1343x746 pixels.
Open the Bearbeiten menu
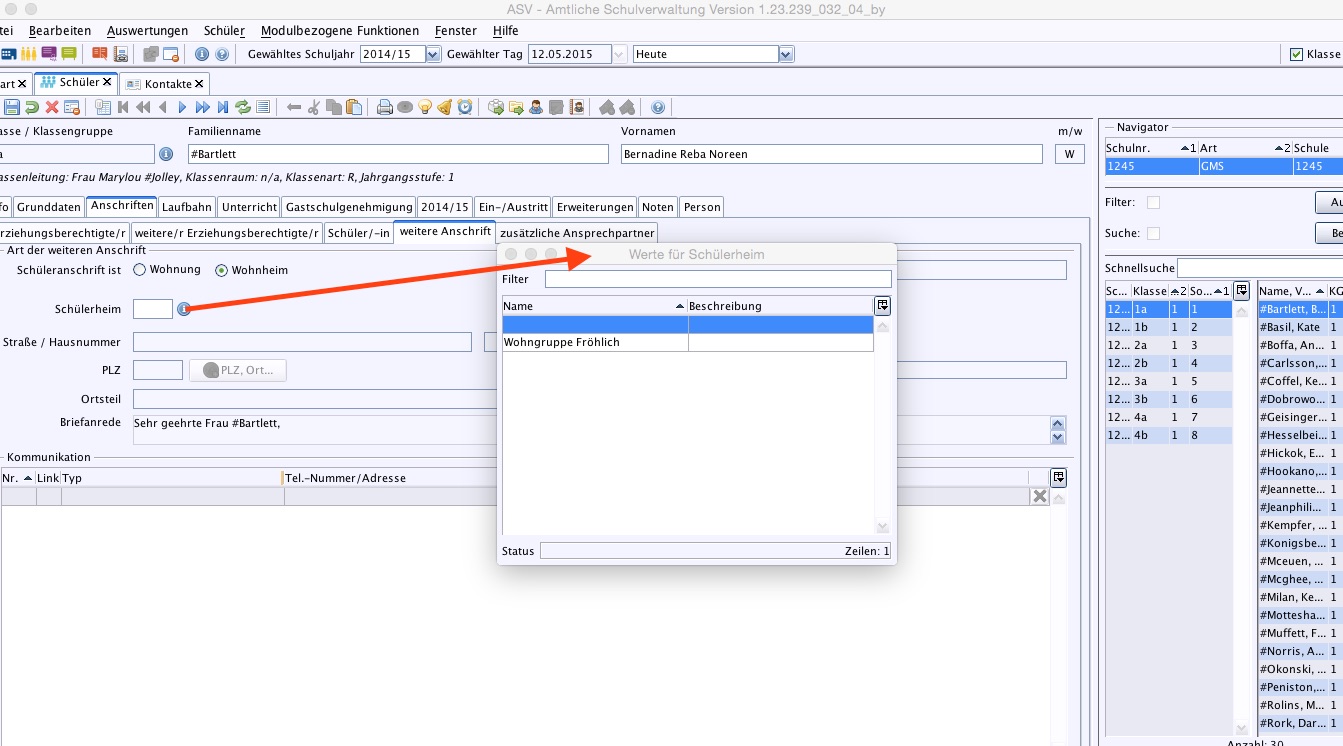coord(60,31)
